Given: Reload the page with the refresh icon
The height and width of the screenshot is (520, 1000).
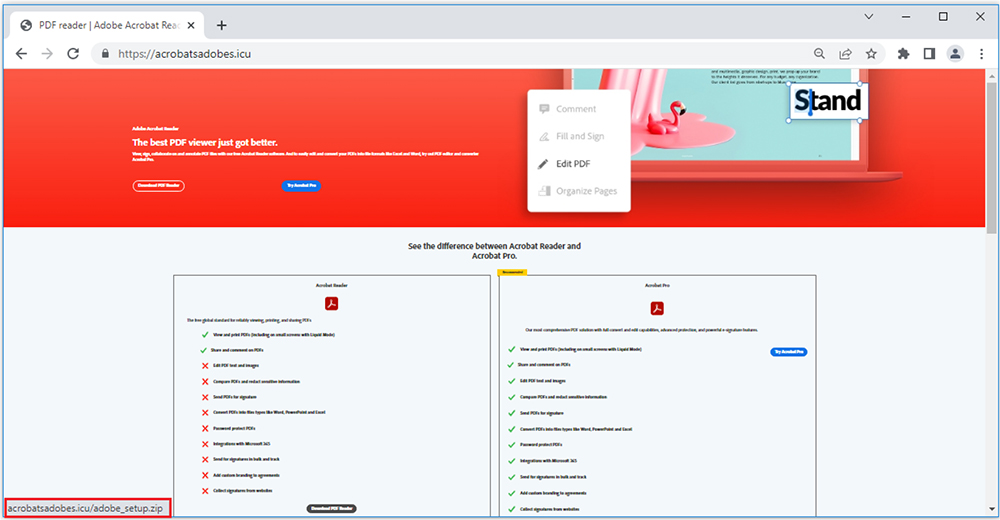Looking at the screenshot, I should click(x=73, y=54).
